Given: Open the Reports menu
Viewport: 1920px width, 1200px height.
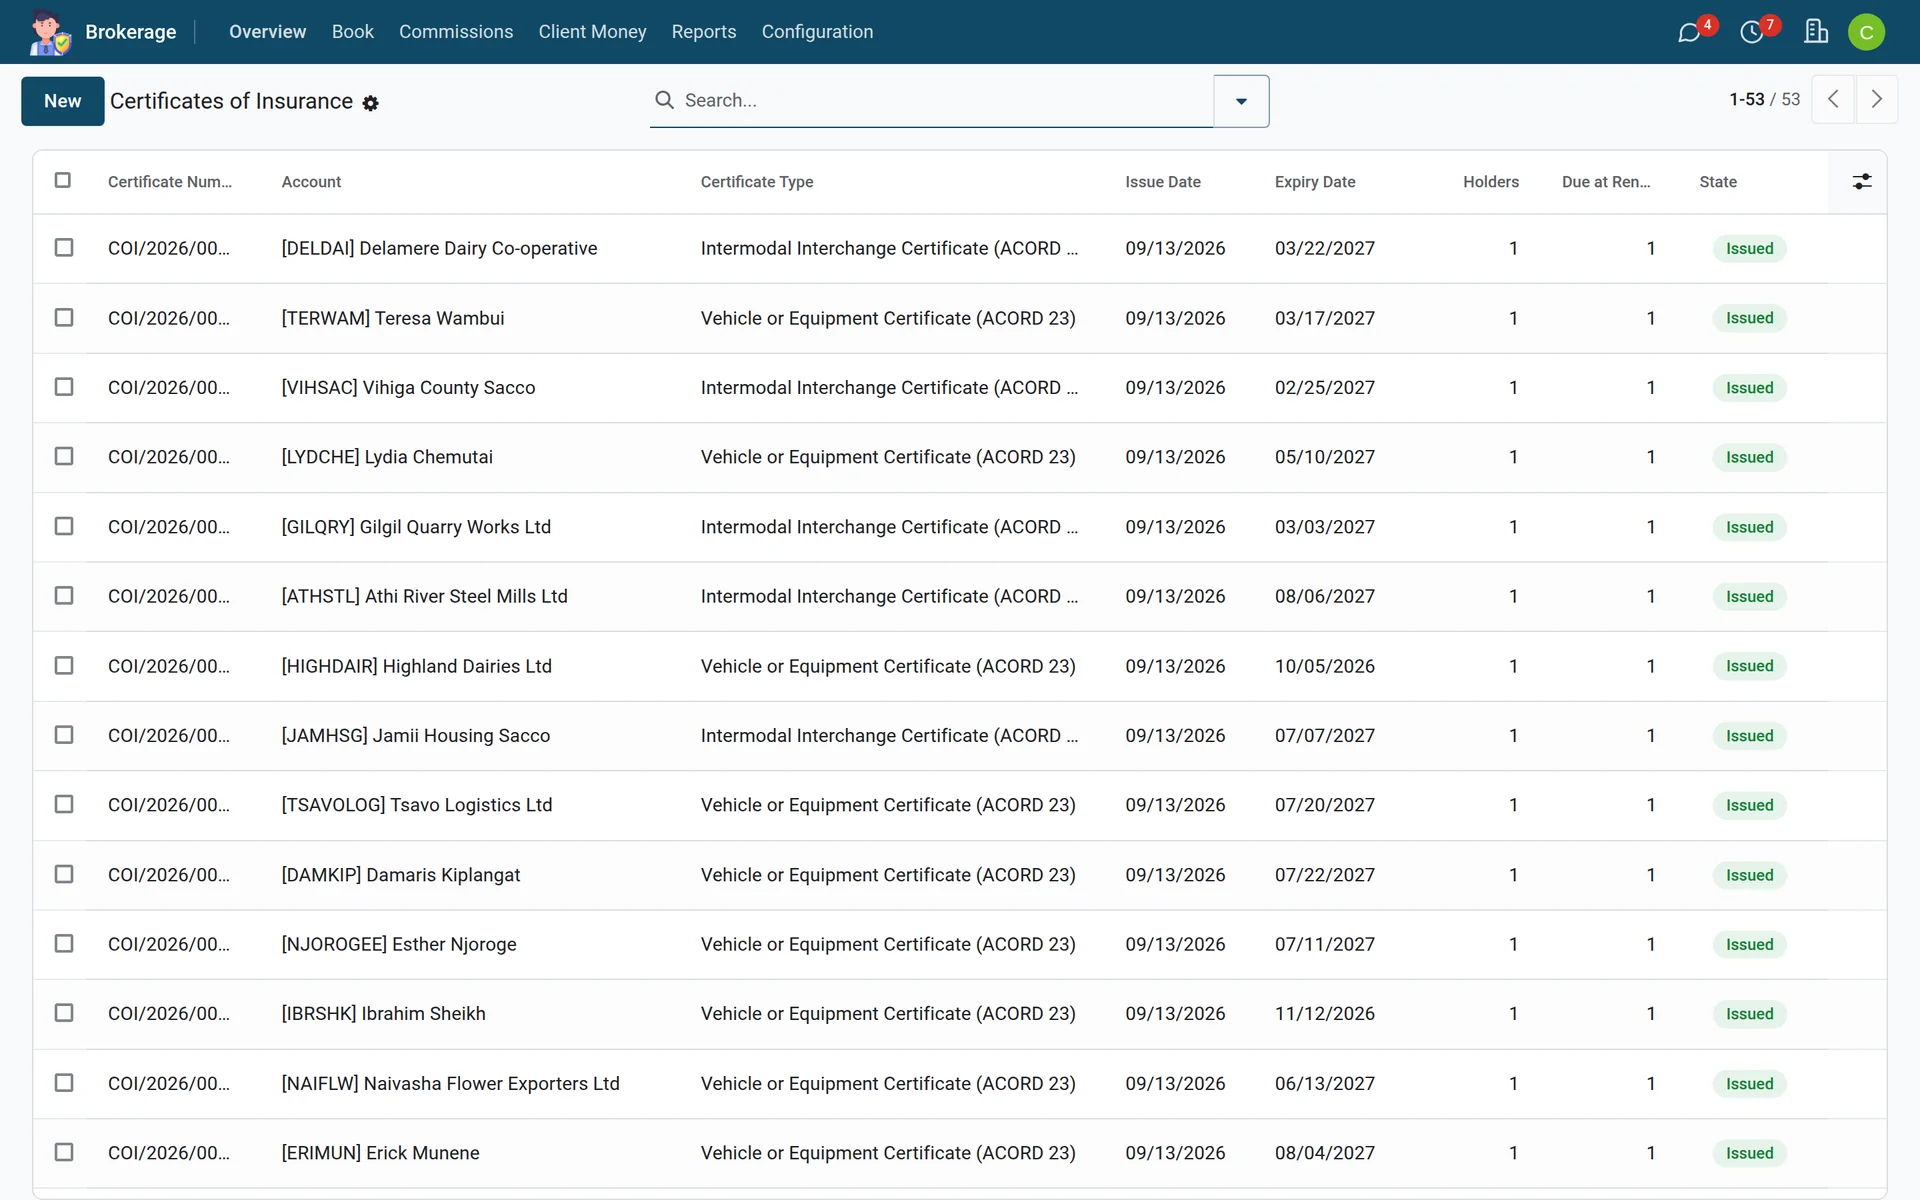Looking at the screenshot, I should (x=704, y=32).
